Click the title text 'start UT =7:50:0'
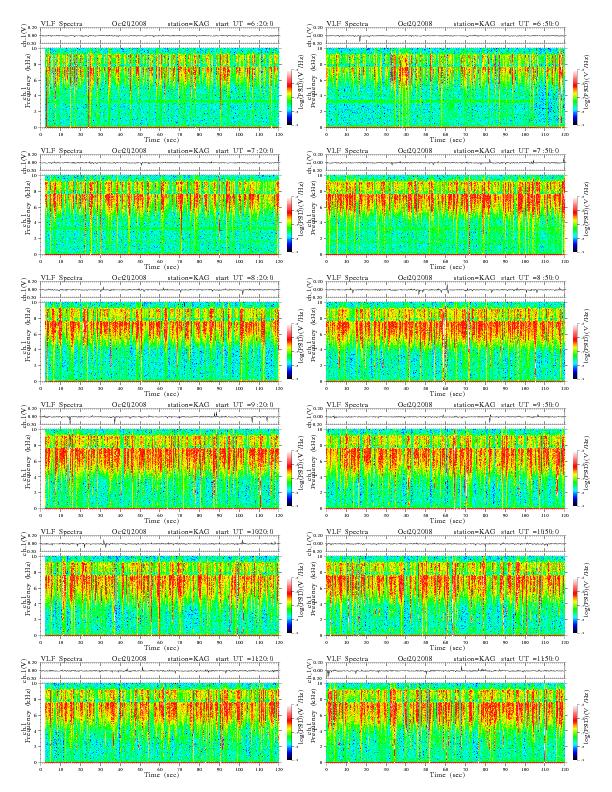The width and height of the screenshot is (612, 792). (530, 151)
